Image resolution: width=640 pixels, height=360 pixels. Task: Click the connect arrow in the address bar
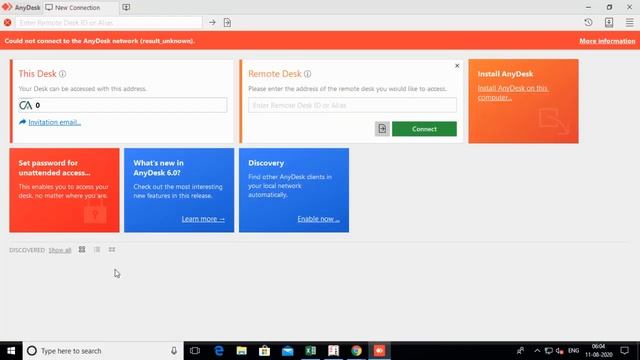pyautogui.click(x=212, y=22)
